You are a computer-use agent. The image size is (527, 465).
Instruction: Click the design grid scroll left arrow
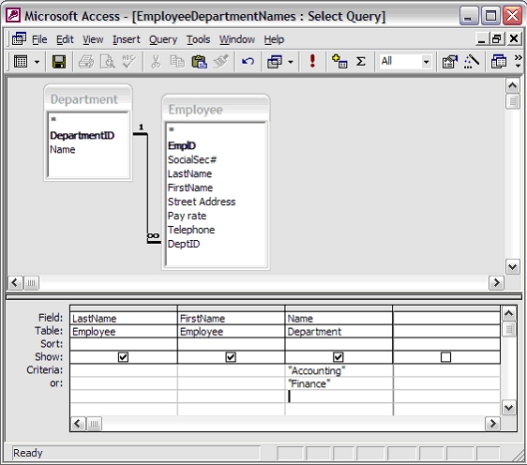[x=78, y=423]
